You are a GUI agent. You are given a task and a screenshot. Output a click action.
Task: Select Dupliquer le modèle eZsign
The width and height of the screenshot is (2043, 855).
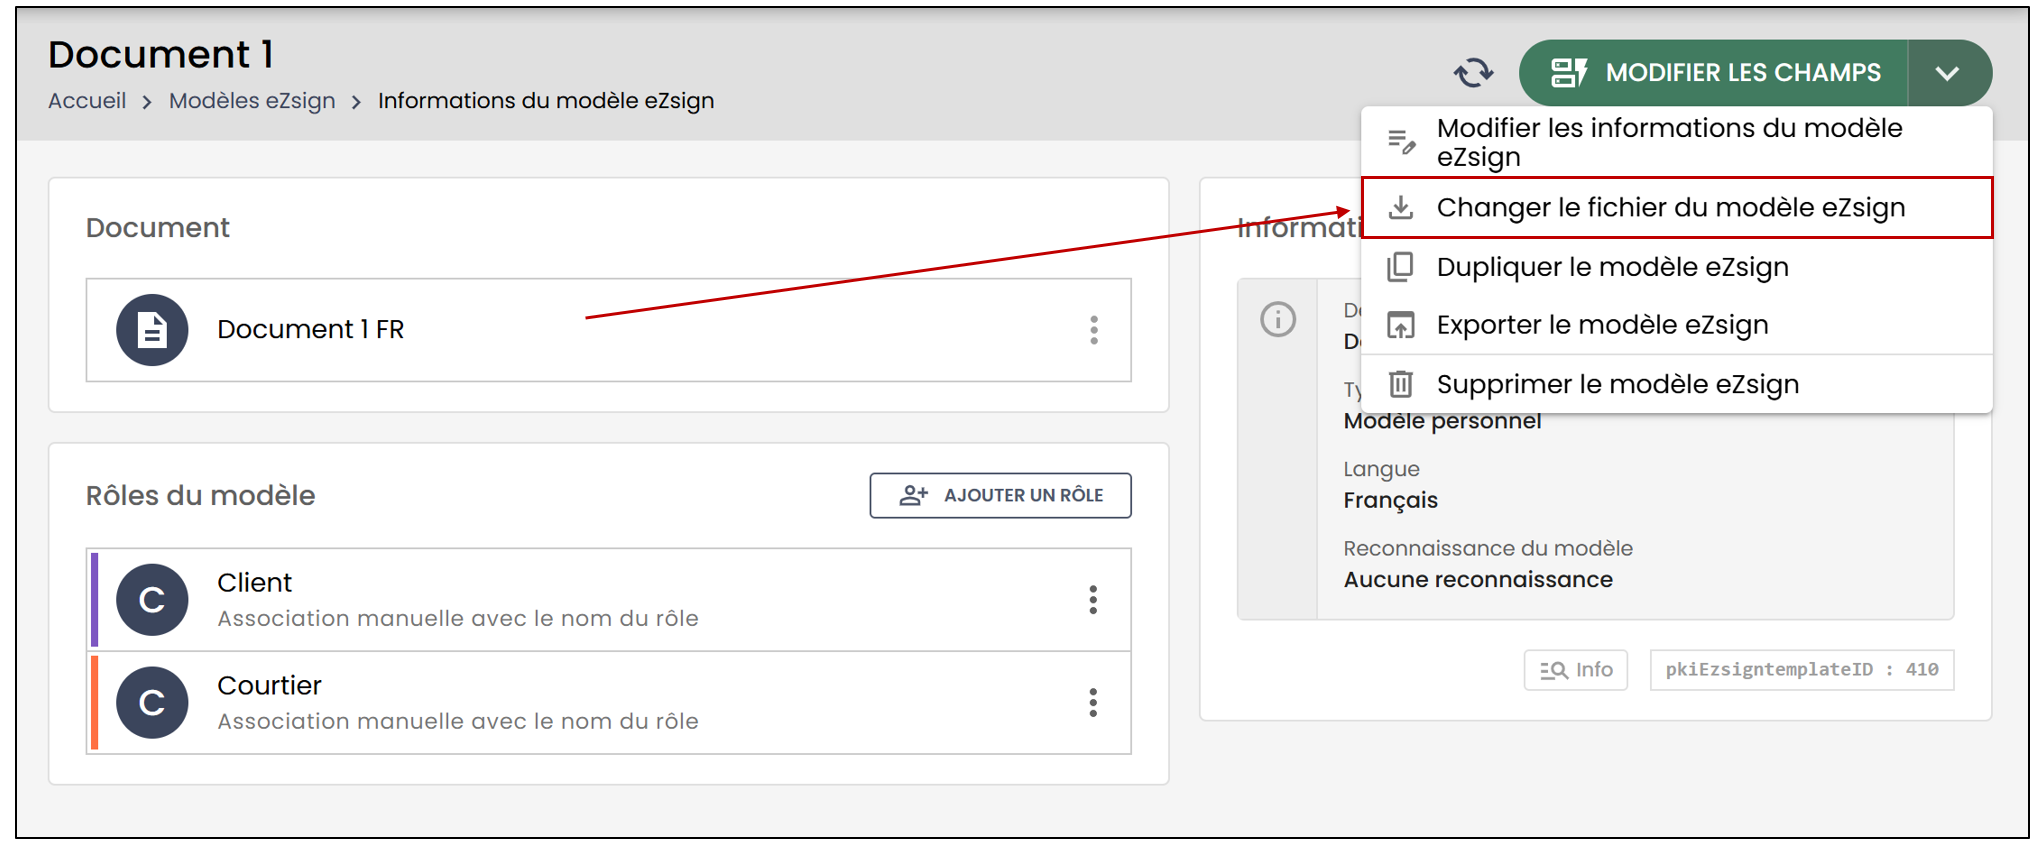pyautogui.click(x=1677, y=267)
